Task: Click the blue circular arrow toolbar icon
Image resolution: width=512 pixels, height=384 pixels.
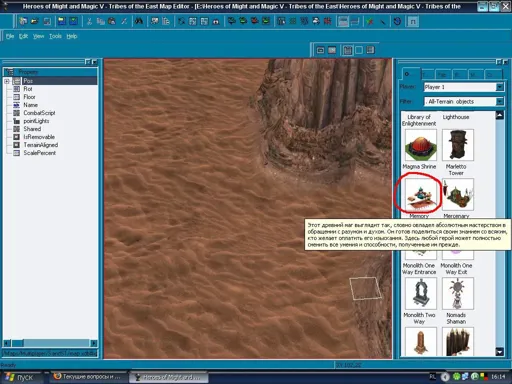Action: tap(397, 22)
